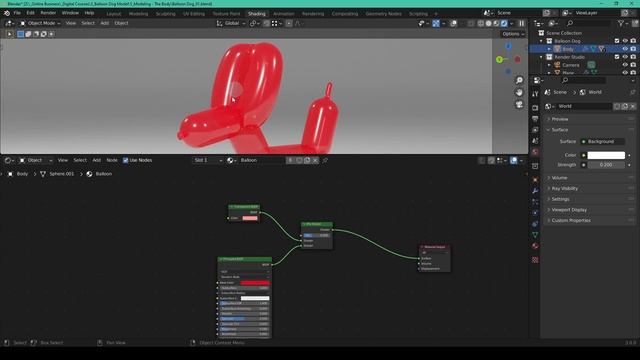Viewport: 640px width, 360px height.
Task: Open the viewport Options dropdown
Action: (x=513, y=34)
